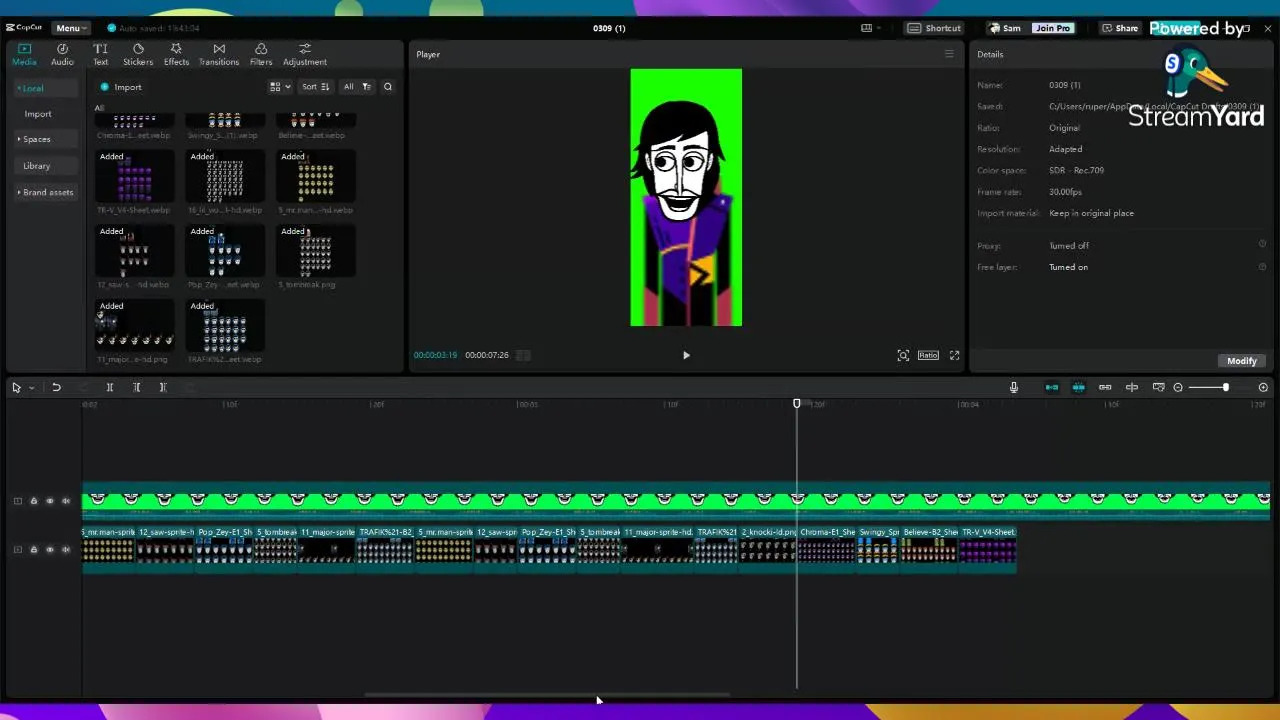
Task: Click the media search icon
Action: click(388, 87)
